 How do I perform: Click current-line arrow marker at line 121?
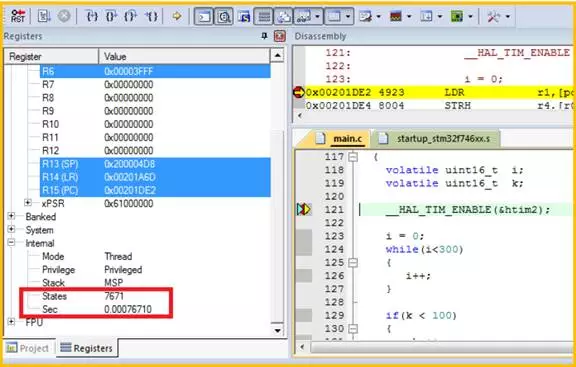pos(303,209)
